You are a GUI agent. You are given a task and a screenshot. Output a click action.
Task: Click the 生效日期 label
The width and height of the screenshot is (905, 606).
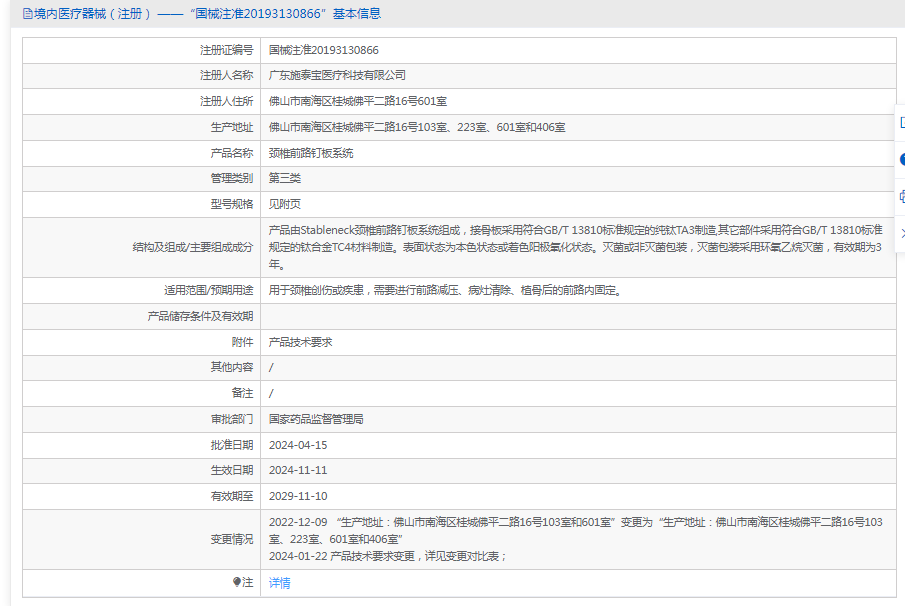232,470
